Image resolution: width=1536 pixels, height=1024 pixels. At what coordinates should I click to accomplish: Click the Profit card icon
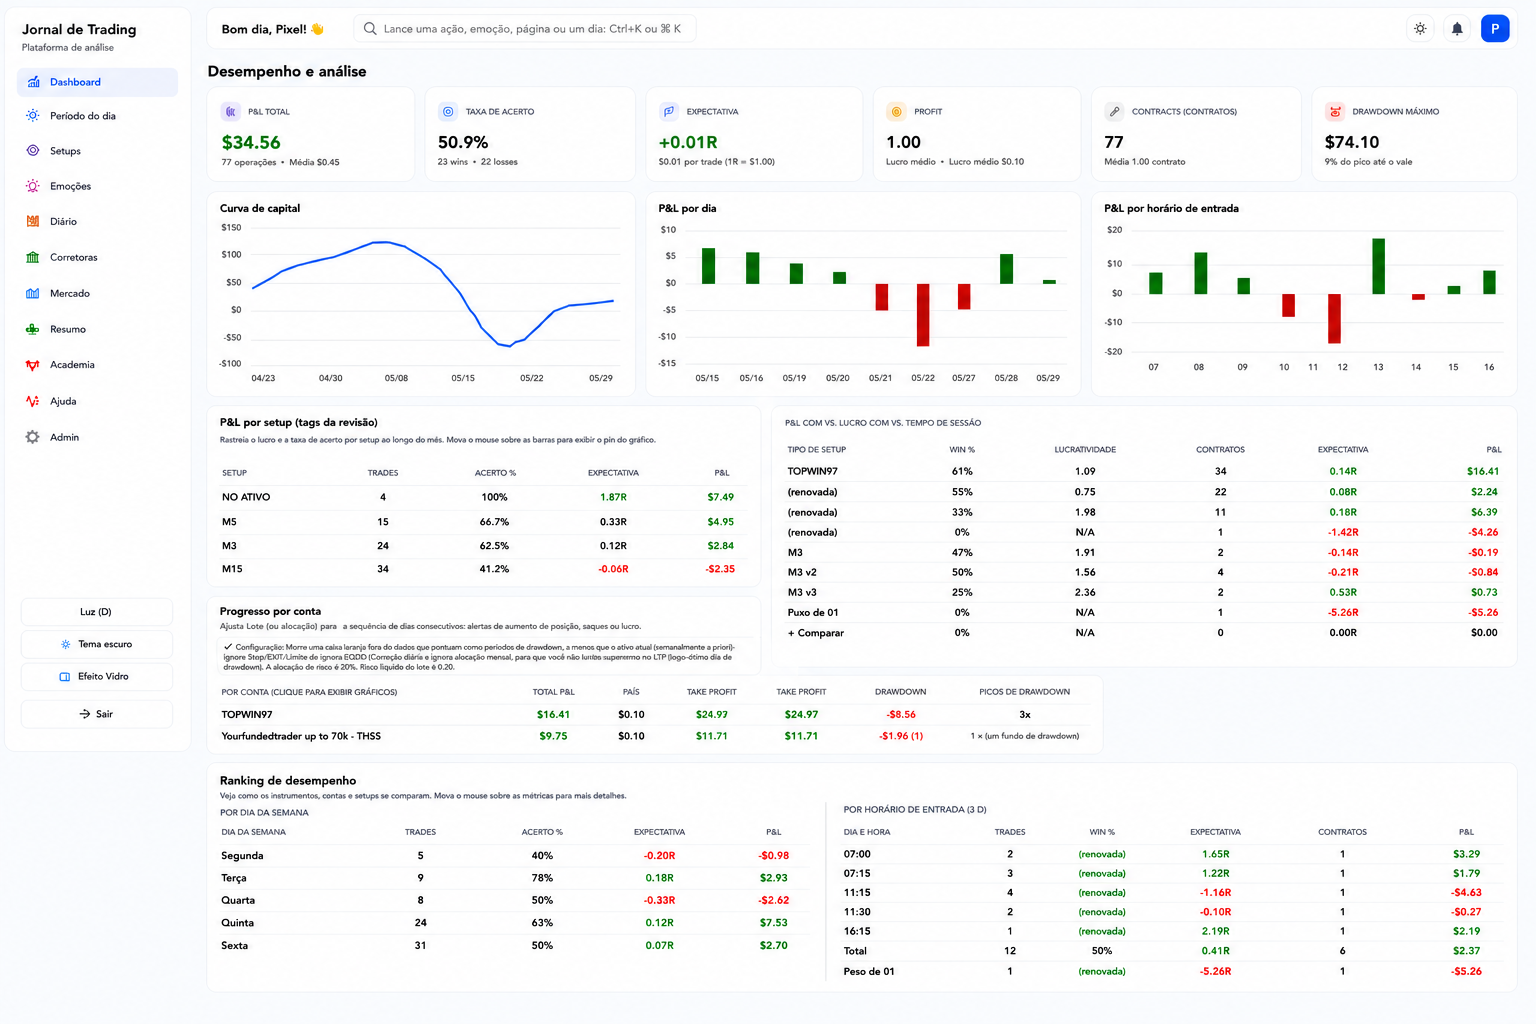coord(896,112)
